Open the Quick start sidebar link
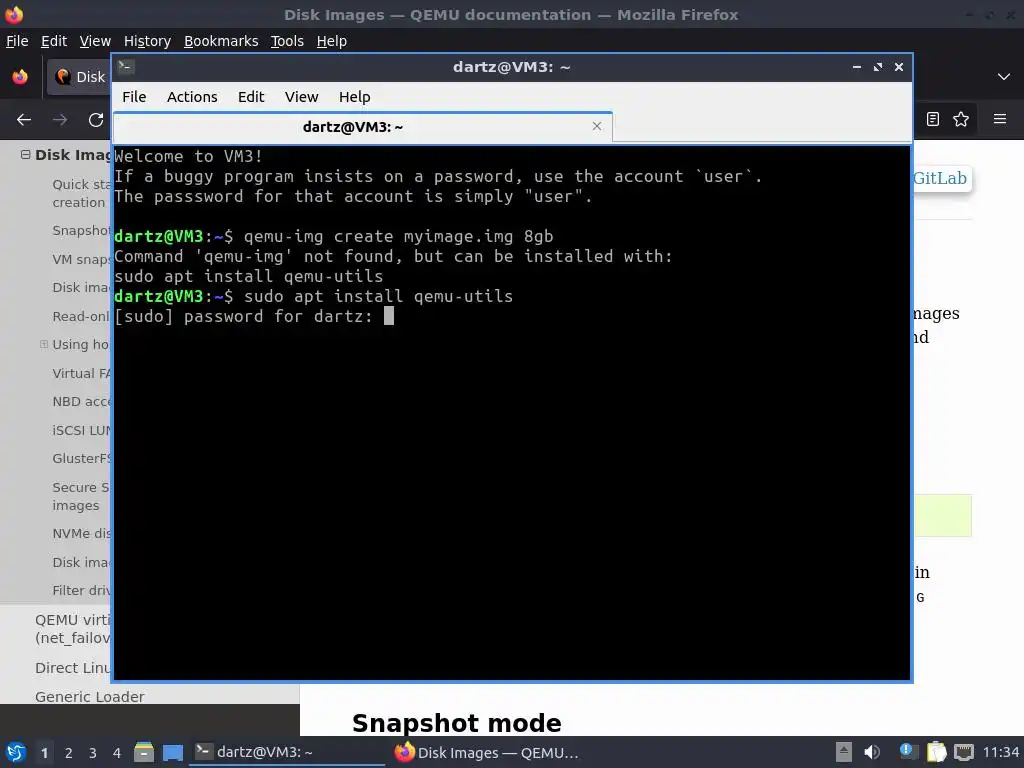This screenshot has width=1024, height=768. pos(81,193)
